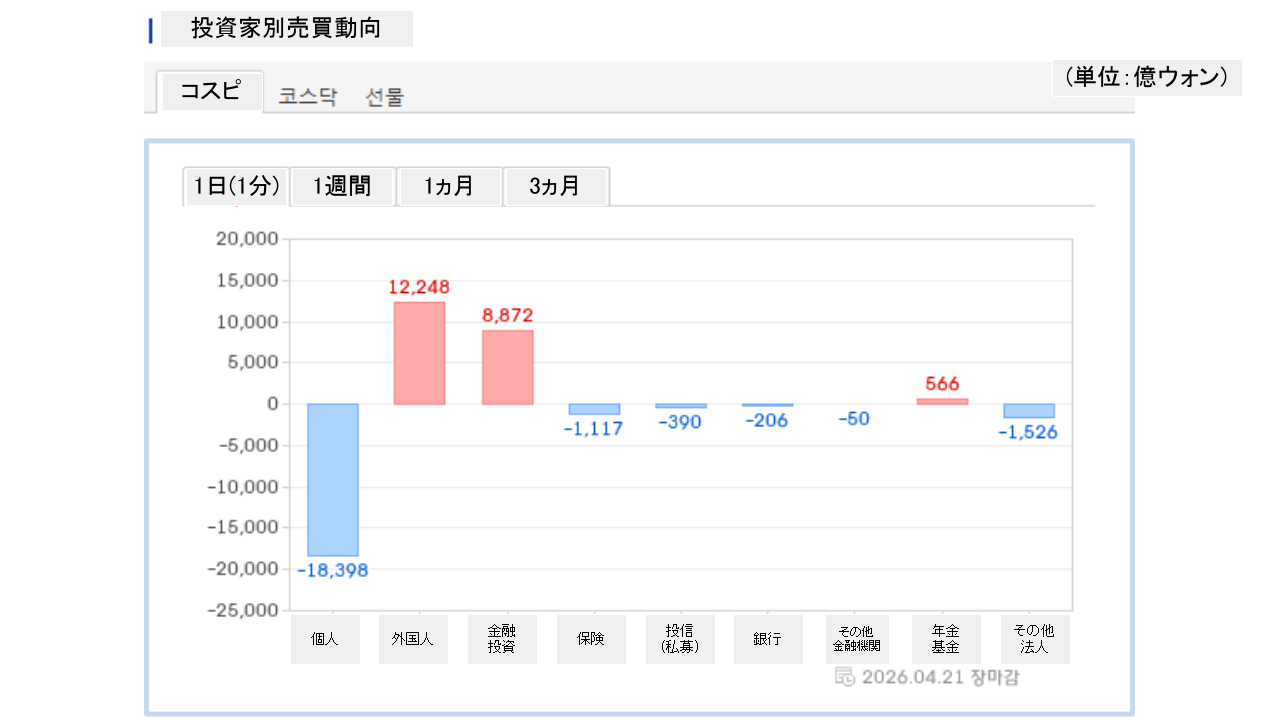
Task: Show the 3ヵ月 period tab
Action: pos(555,187)
